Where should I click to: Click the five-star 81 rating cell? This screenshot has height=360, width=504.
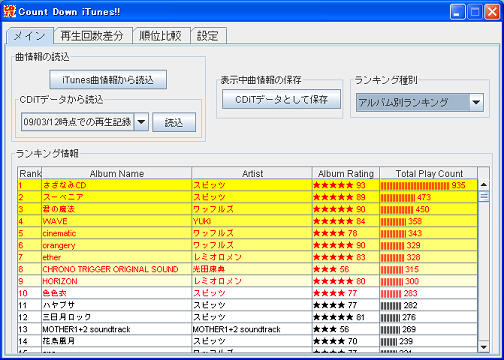[346, 317]
